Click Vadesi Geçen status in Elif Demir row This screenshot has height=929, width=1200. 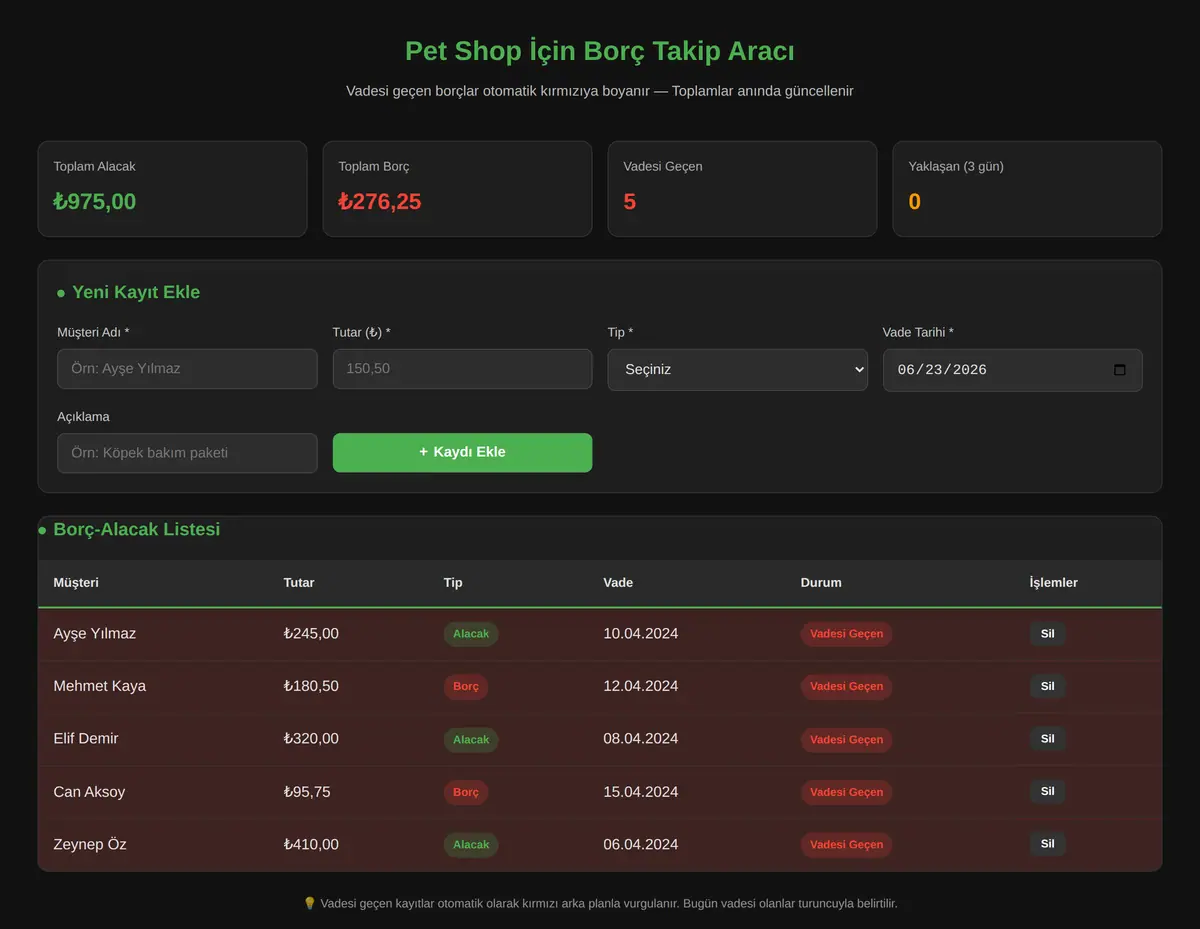[847, 740]
